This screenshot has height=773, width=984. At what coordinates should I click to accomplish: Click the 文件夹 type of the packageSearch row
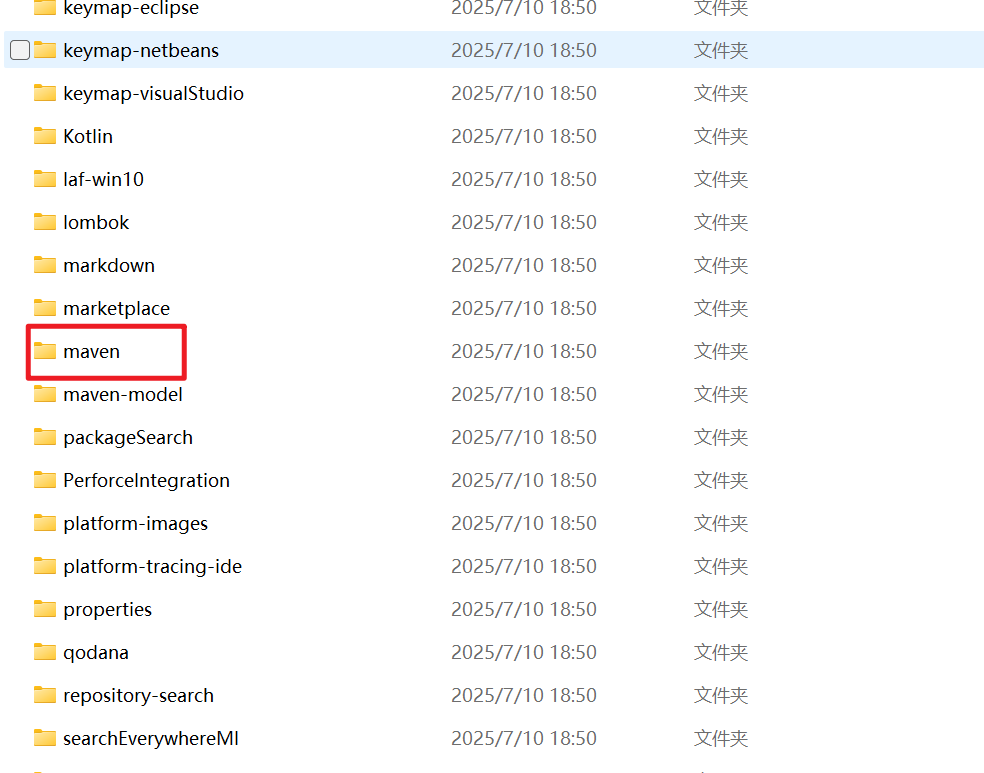click(721, 437)
